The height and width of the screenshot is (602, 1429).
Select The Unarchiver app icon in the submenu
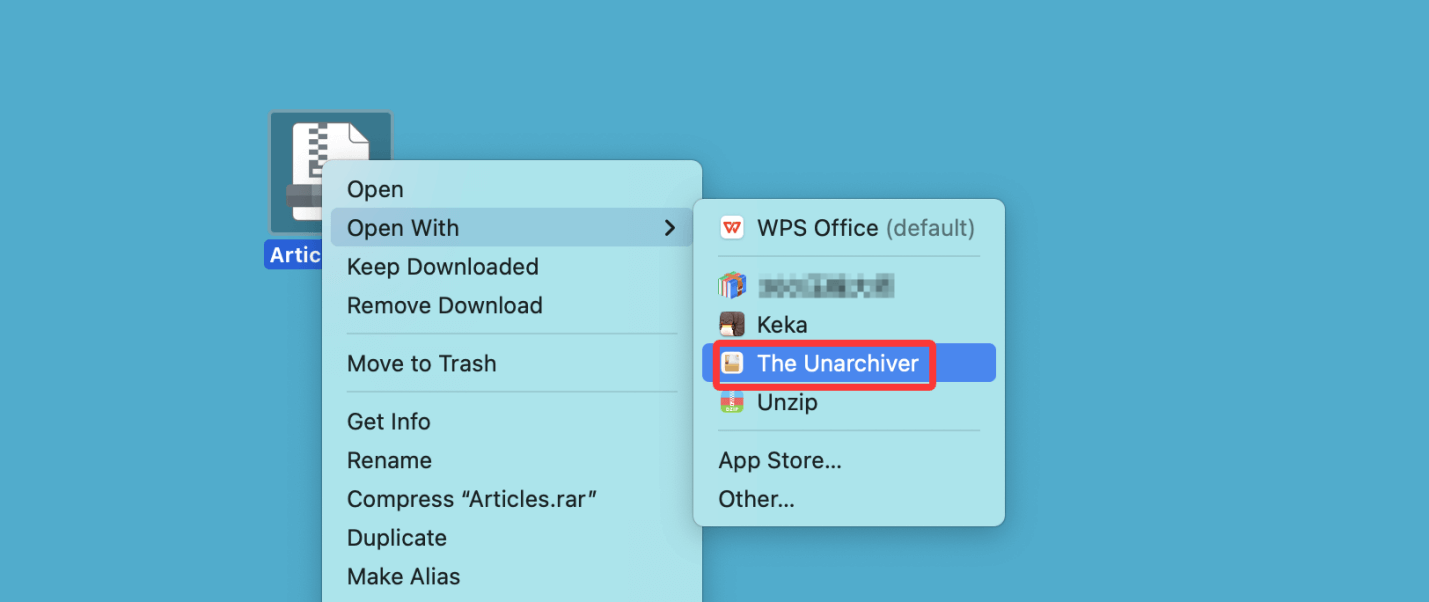pyautogui.click(x=732, y=363)
